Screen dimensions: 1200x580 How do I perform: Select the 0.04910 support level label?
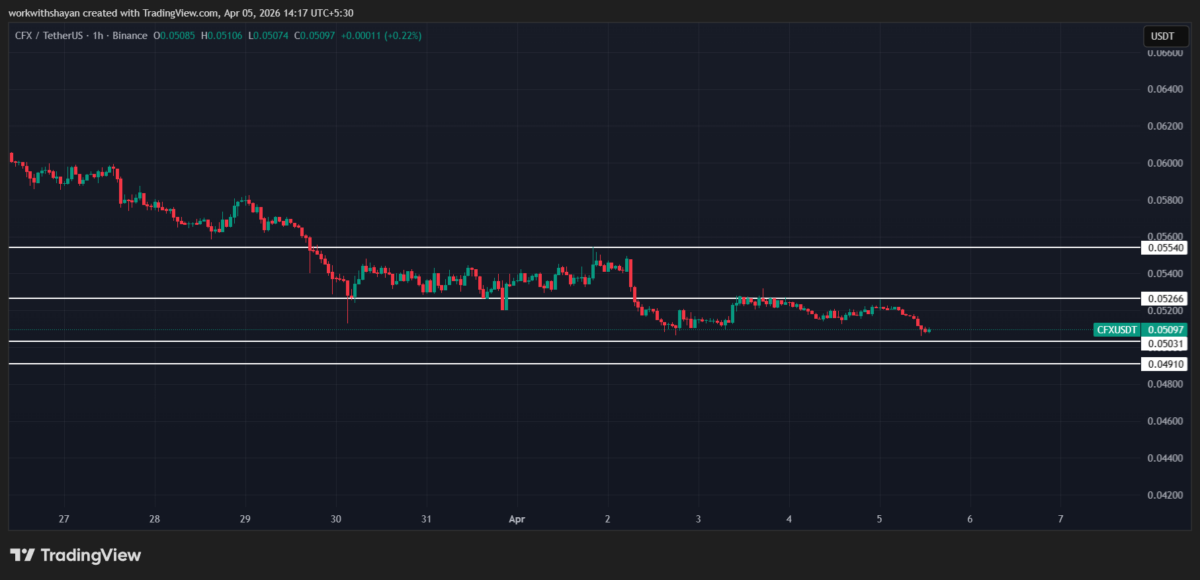[1164, 364]
